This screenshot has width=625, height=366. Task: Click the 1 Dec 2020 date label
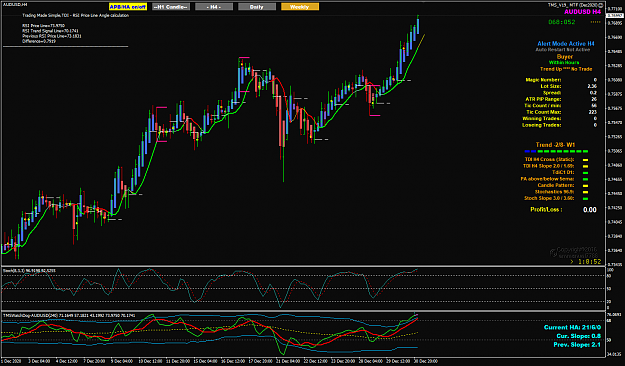point(10,361)
